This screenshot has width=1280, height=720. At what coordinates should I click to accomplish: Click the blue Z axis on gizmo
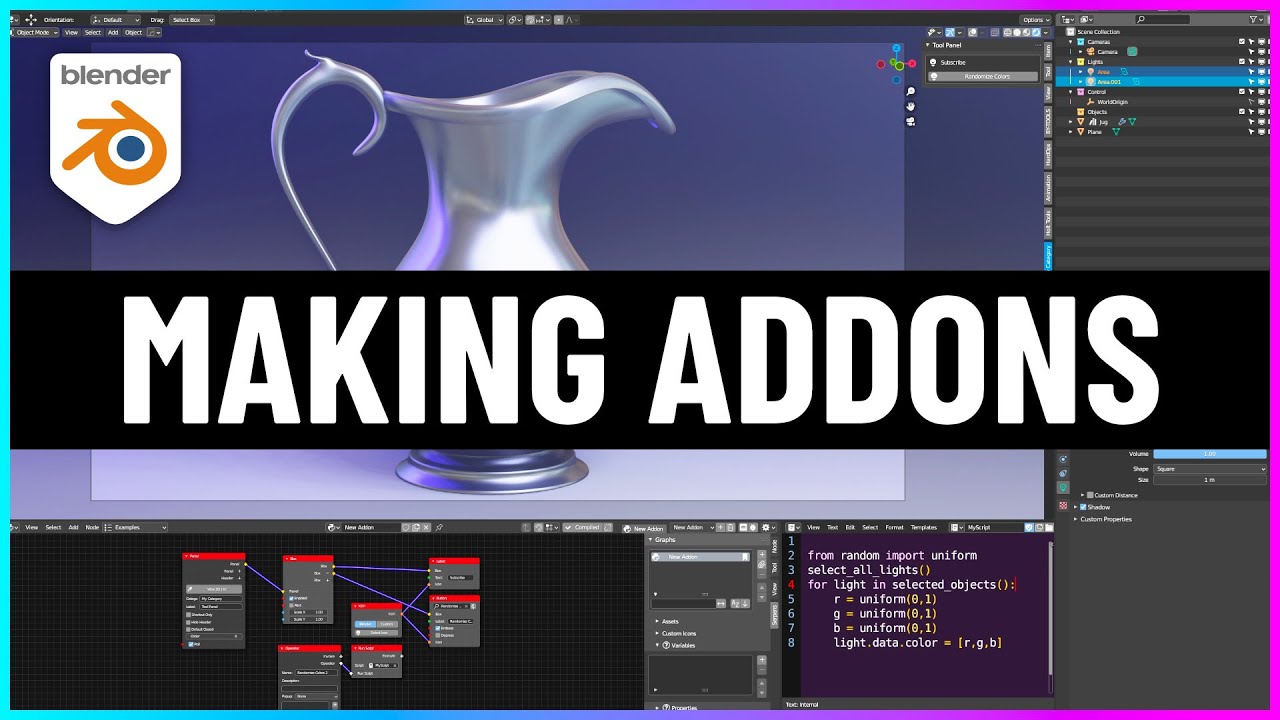click(896, 48)
